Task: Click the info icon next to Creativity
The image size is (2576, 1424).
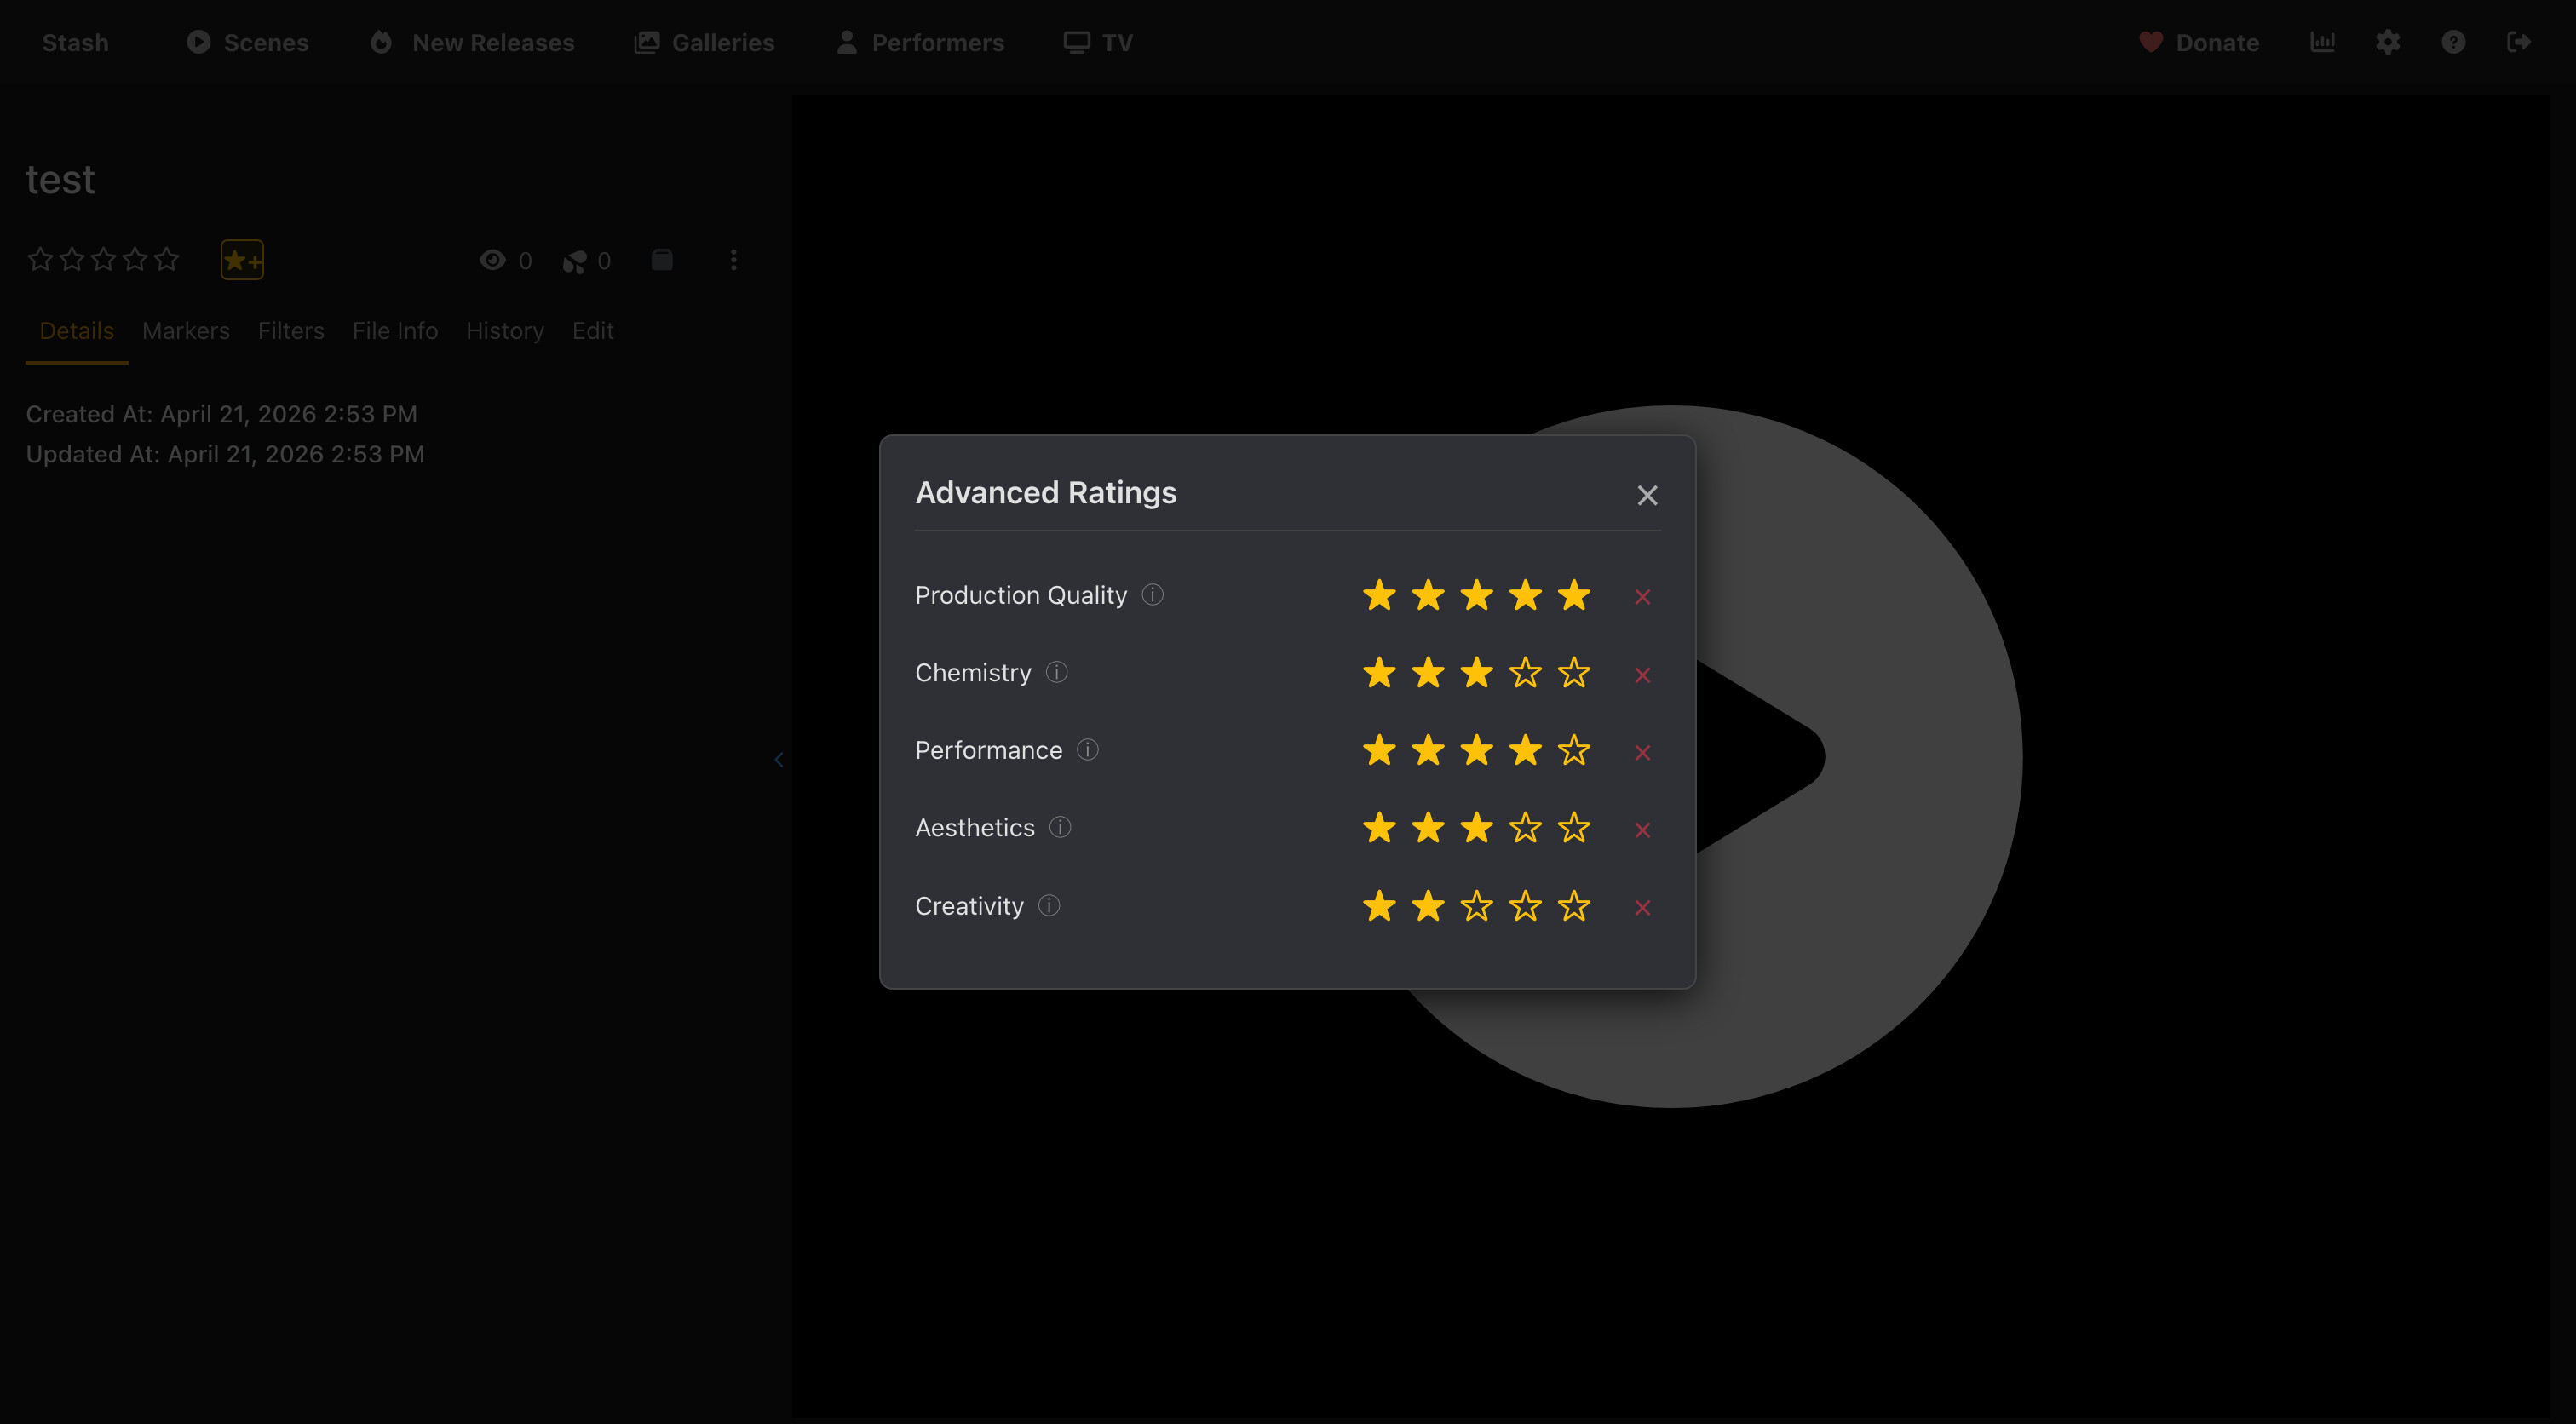Action: pos(1048,905)
